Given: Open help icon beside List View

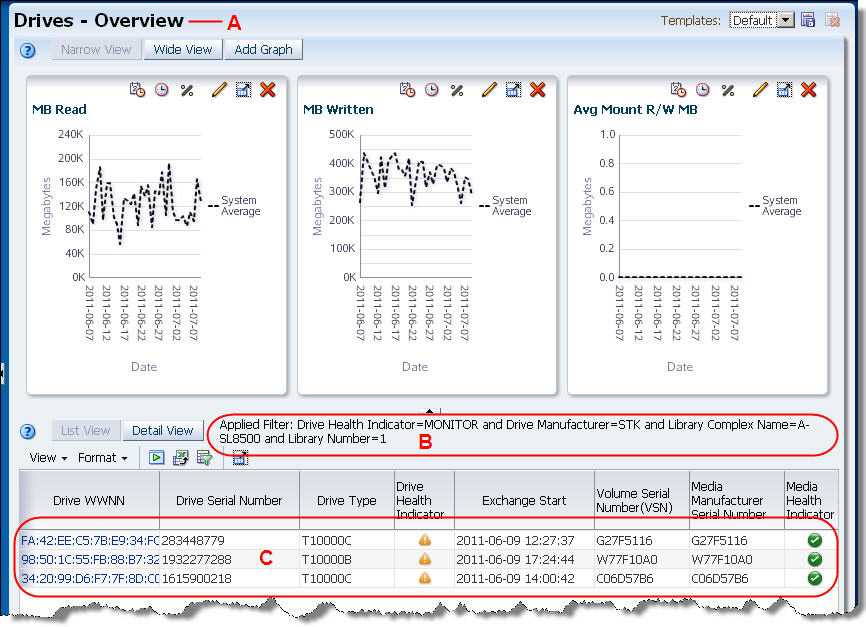Looking at the screenshot, I should (28, 431).
